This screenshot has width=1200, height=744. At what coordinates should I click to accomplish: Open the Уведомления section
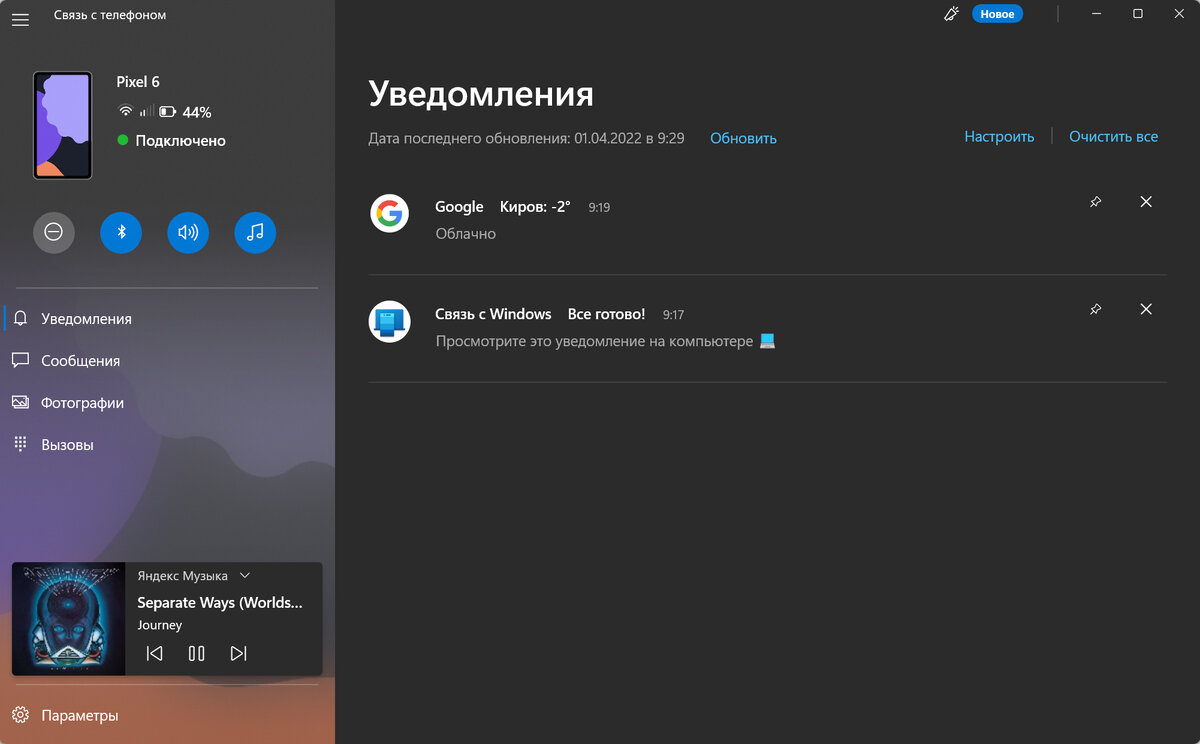pyautogui.click(x=168, y=319)
